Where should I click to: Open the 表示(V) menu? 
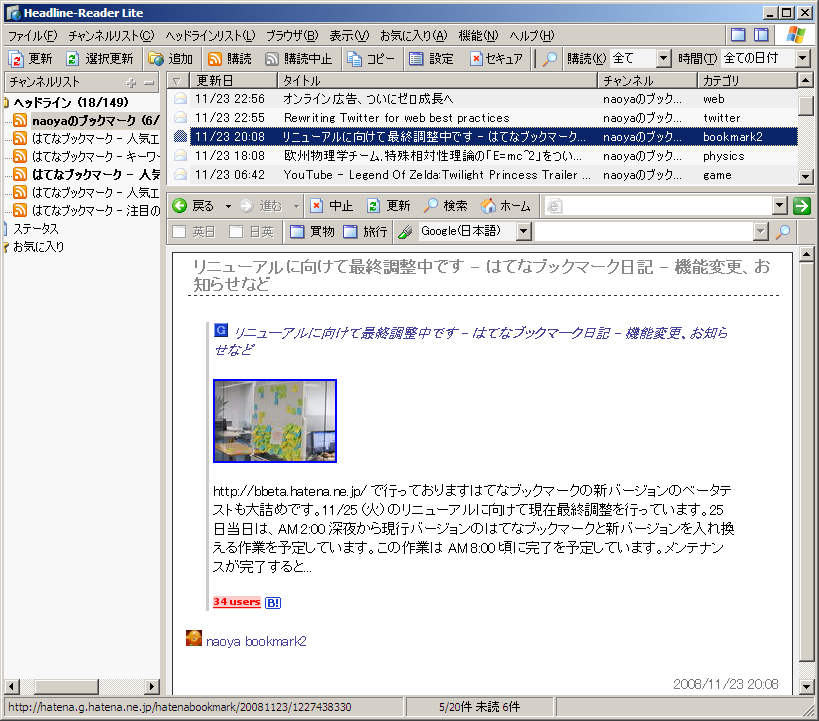[349, 36]
